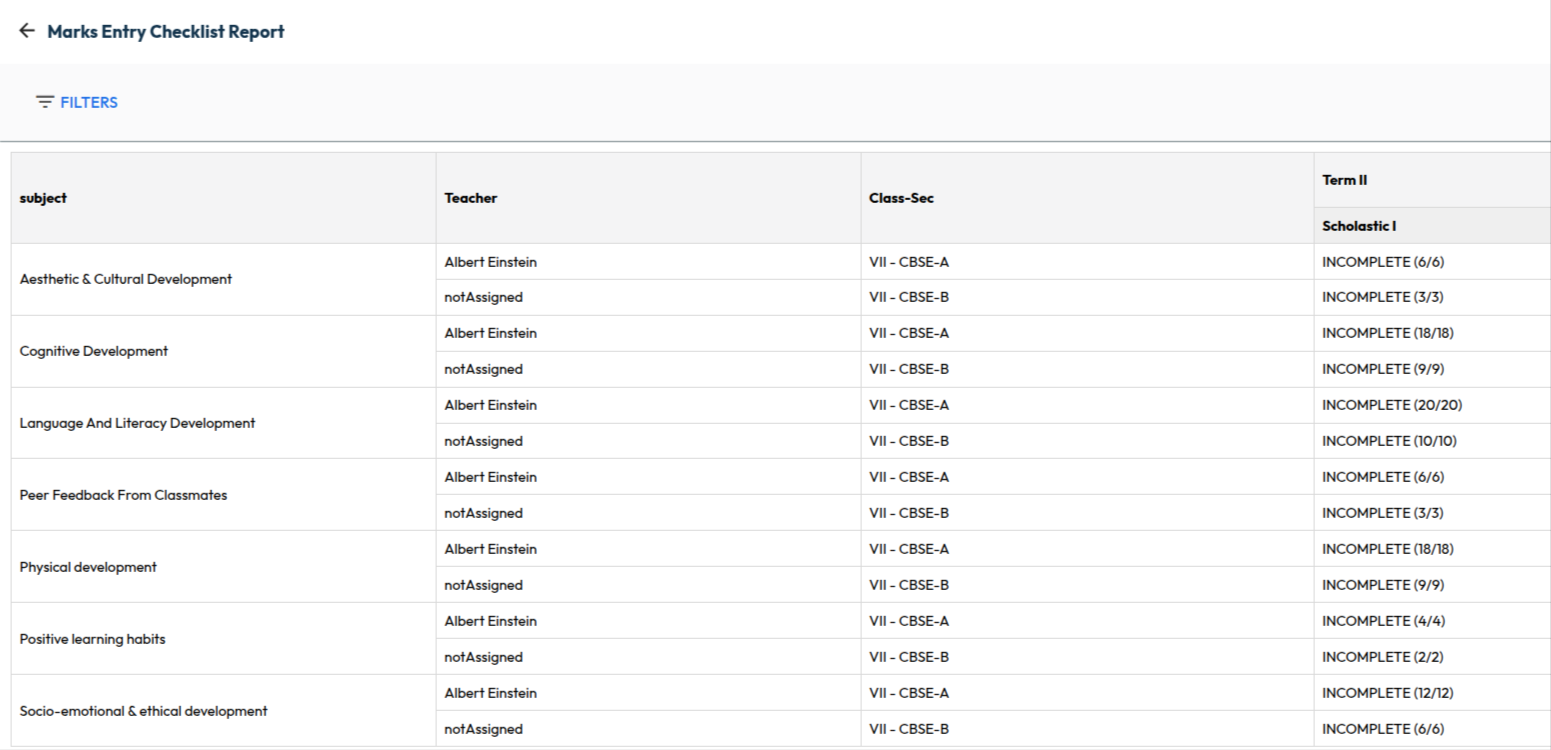1551x750 pixels.
Task: Select Language And Literacy Development subject
Action: click(x=137, y=423)
